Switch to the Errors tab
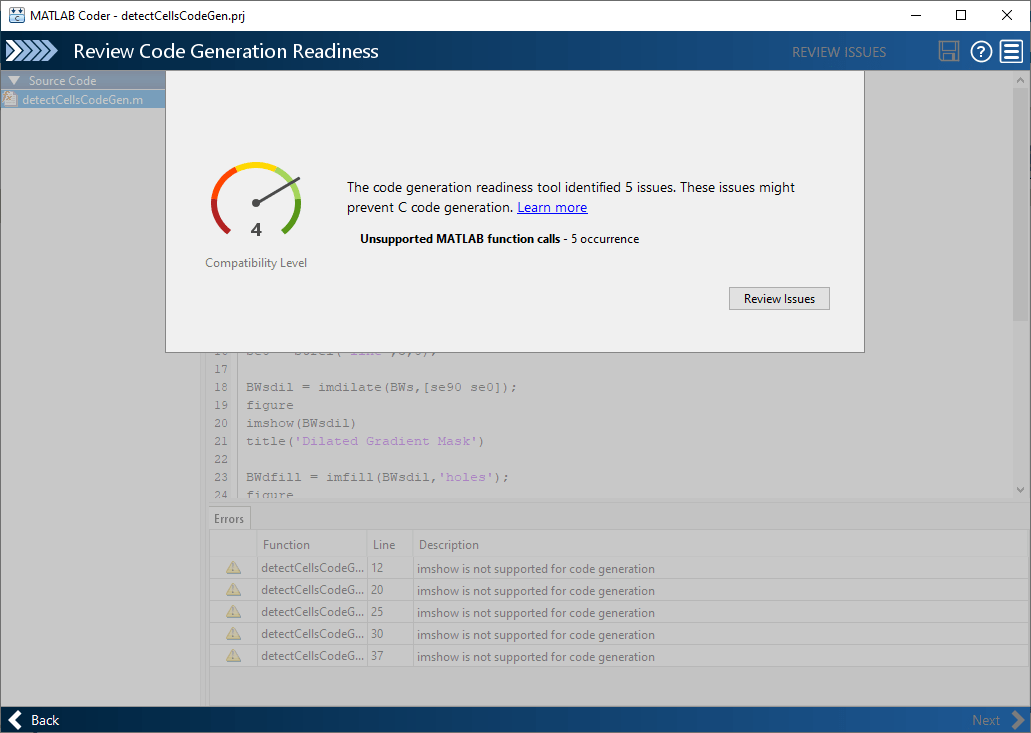 229,519
